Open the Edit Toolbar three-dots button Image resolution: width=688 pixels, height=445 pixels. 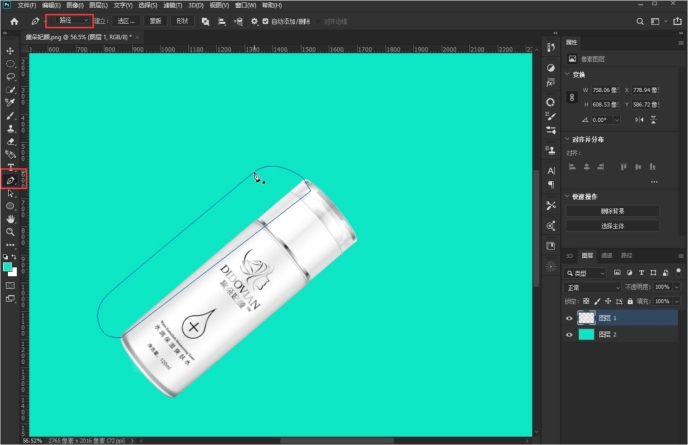(10, 245)
